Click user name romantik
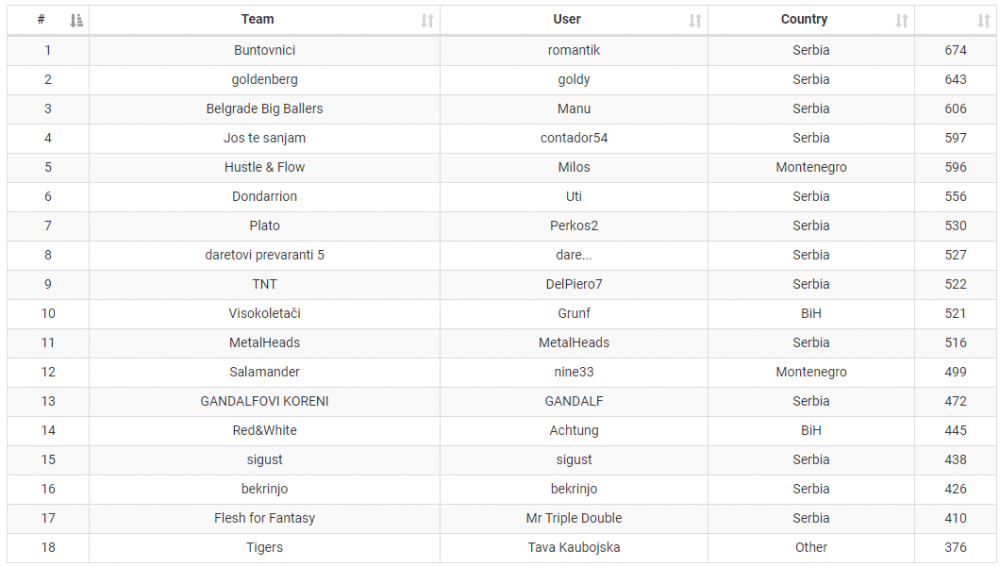 [x=574, y=50]
